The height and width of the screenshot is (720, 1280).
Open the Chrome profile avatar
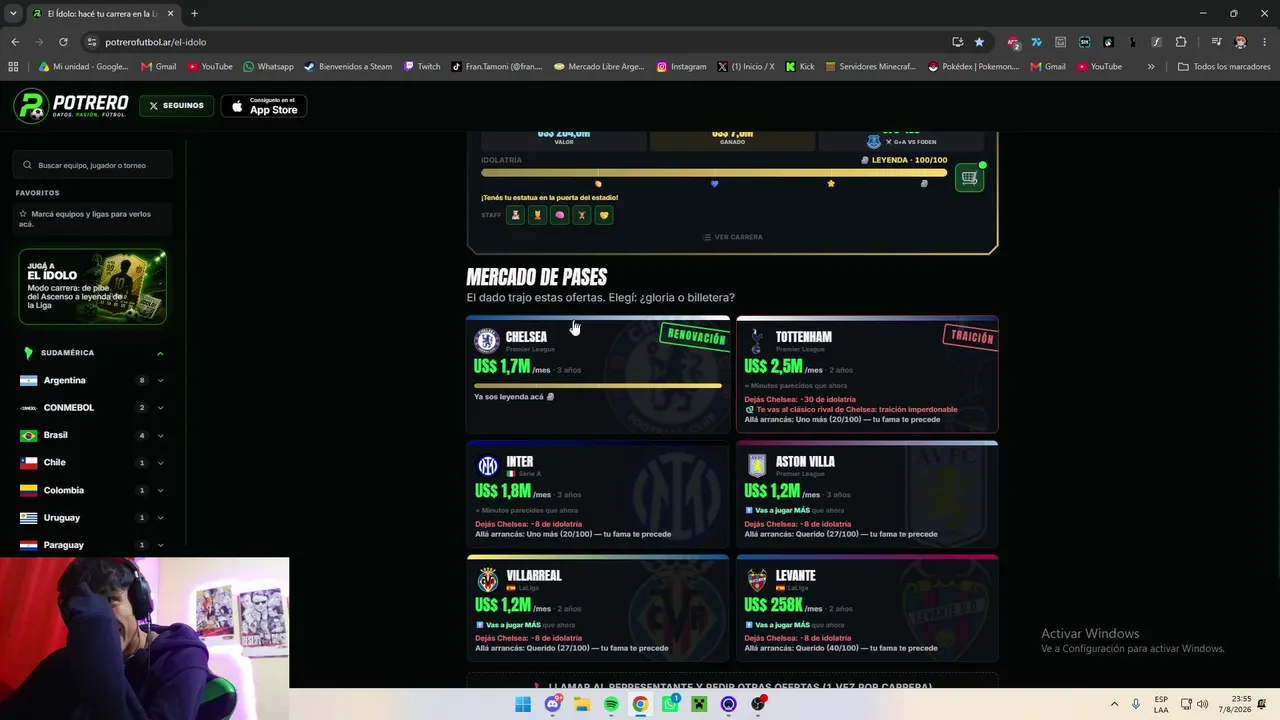(1241, 42)
